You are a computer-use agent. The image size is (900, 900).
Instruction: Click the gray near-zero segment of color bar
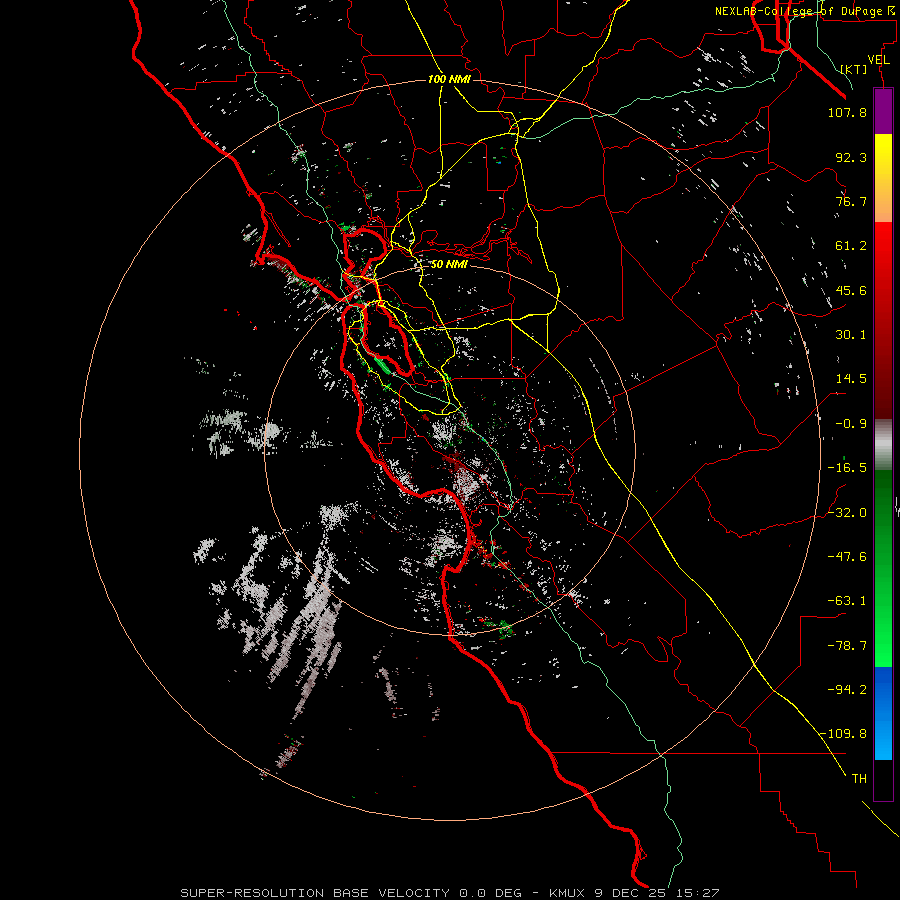(x=883, y=444)
